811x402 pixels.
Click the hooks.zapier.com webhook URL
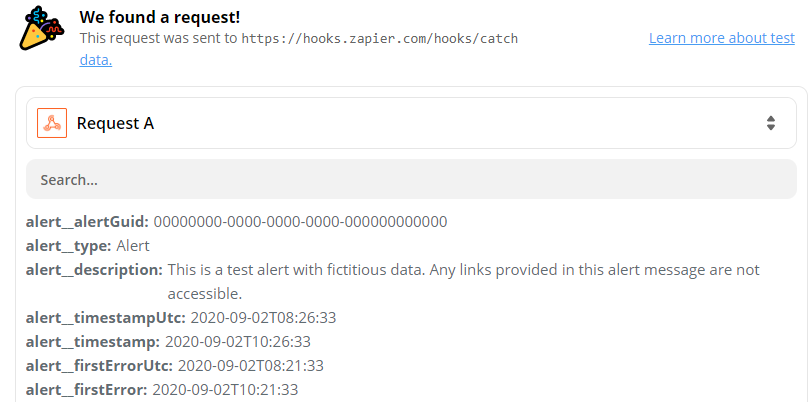pyautogui.click(x=379, y=38)
